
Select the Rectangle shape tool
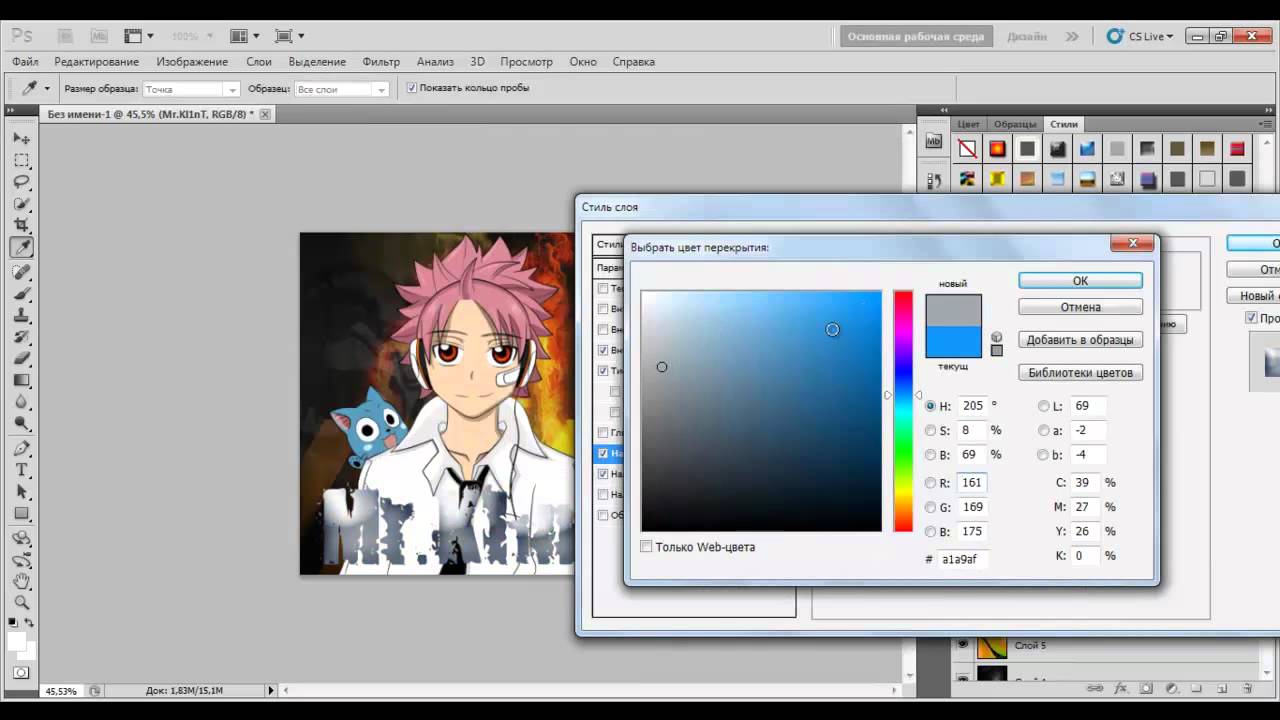click(x=21, y=514)
